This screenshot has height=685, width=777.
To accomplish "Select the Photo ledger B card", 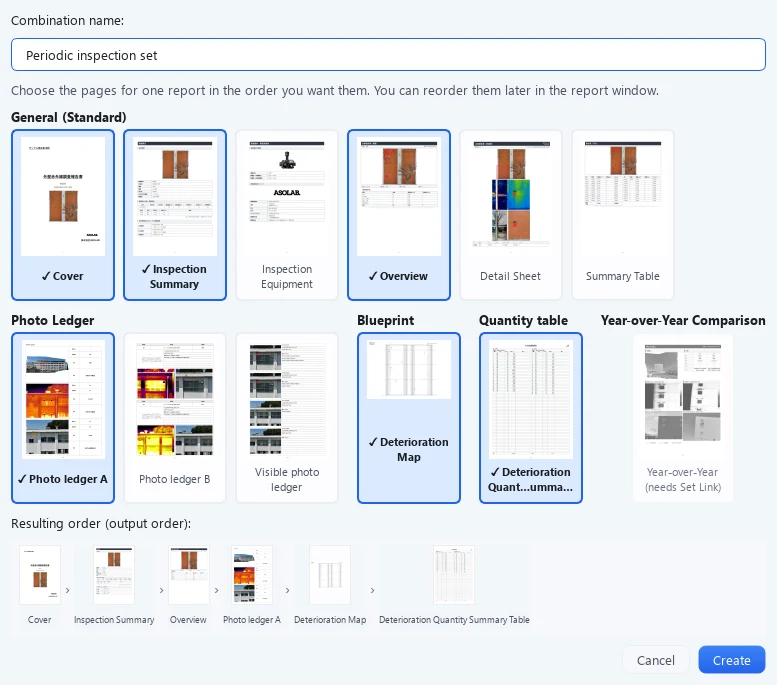I will [175, 418].
